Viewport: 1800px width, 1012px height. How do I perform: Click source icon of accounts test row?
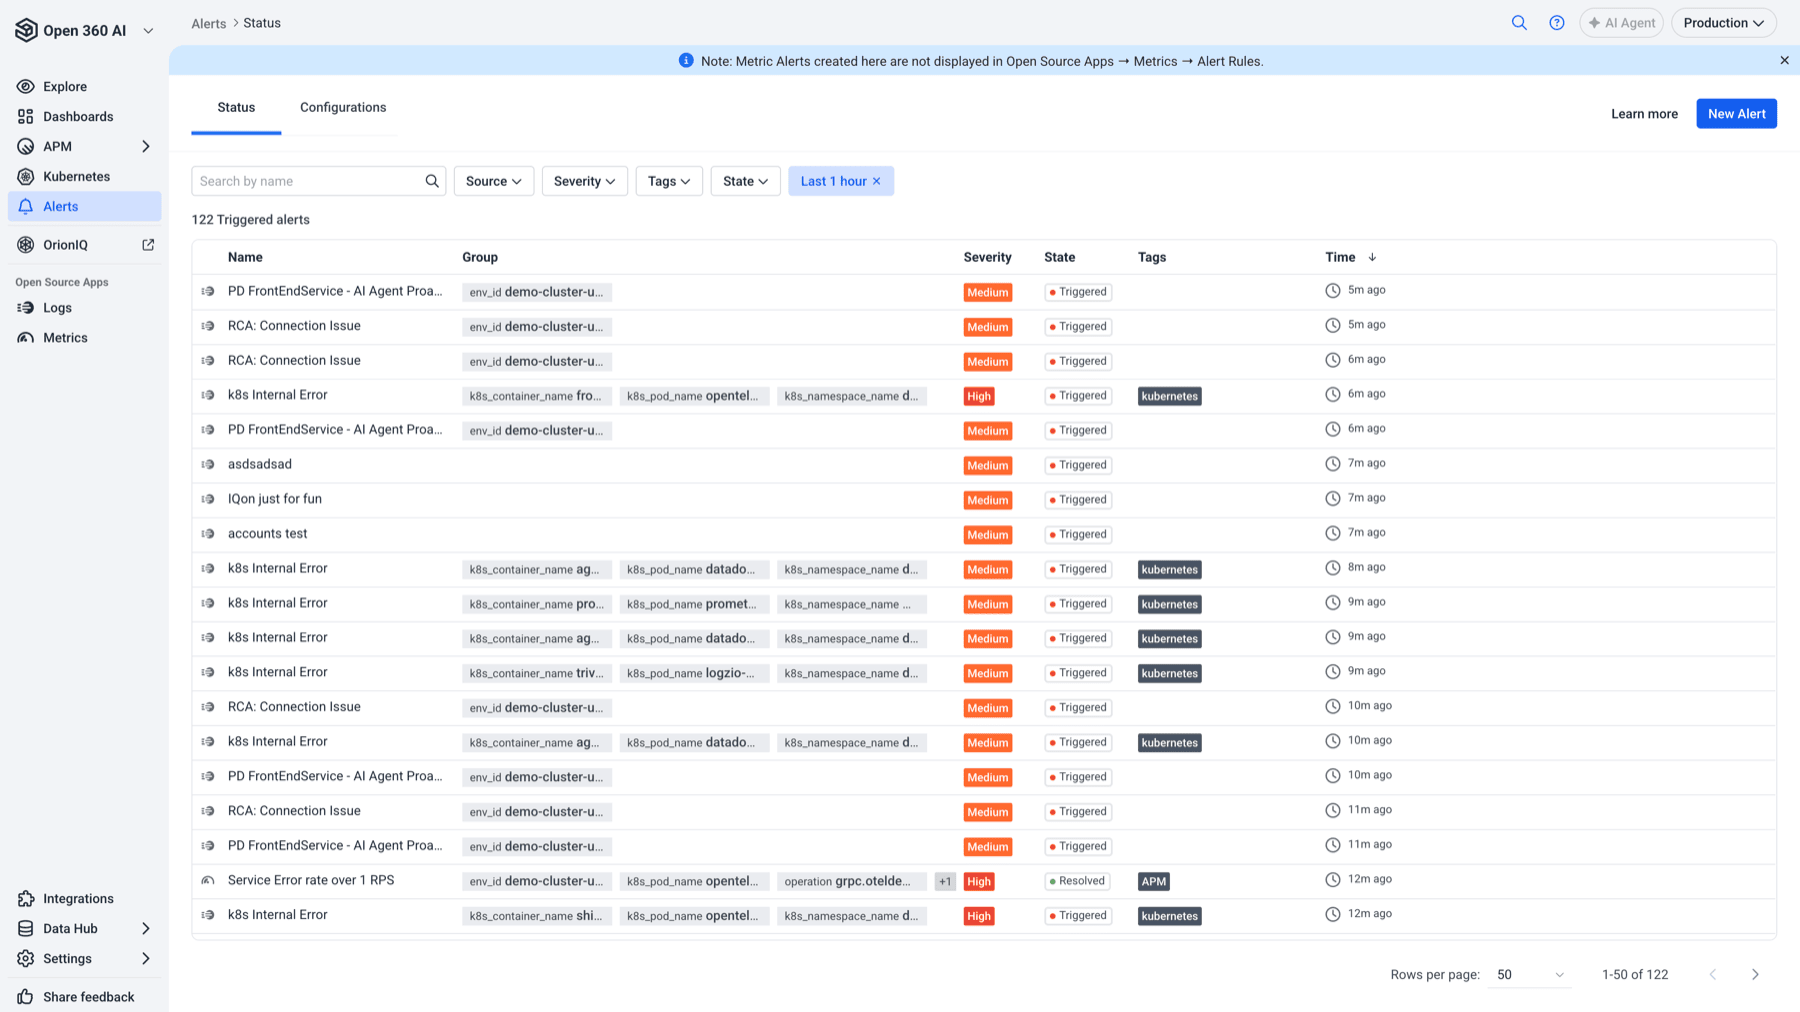point(208,534)
